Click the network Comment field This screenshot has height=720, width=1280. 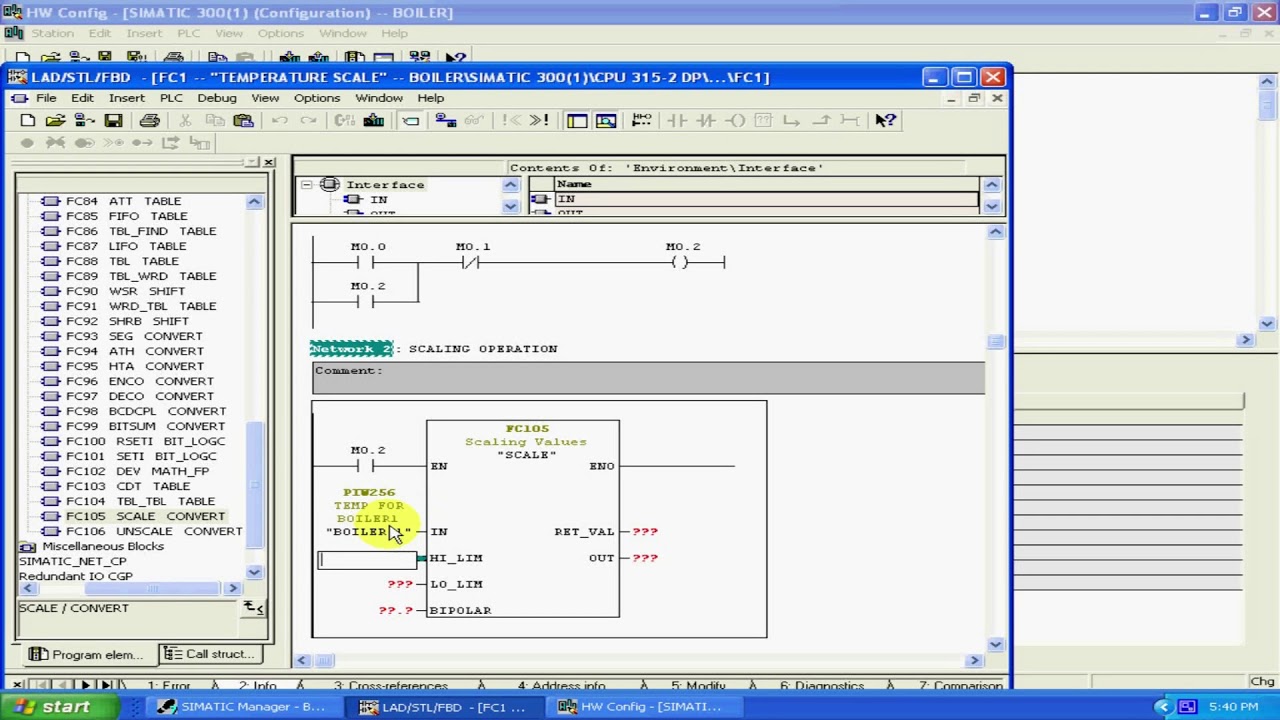click(x=649, y=377)
